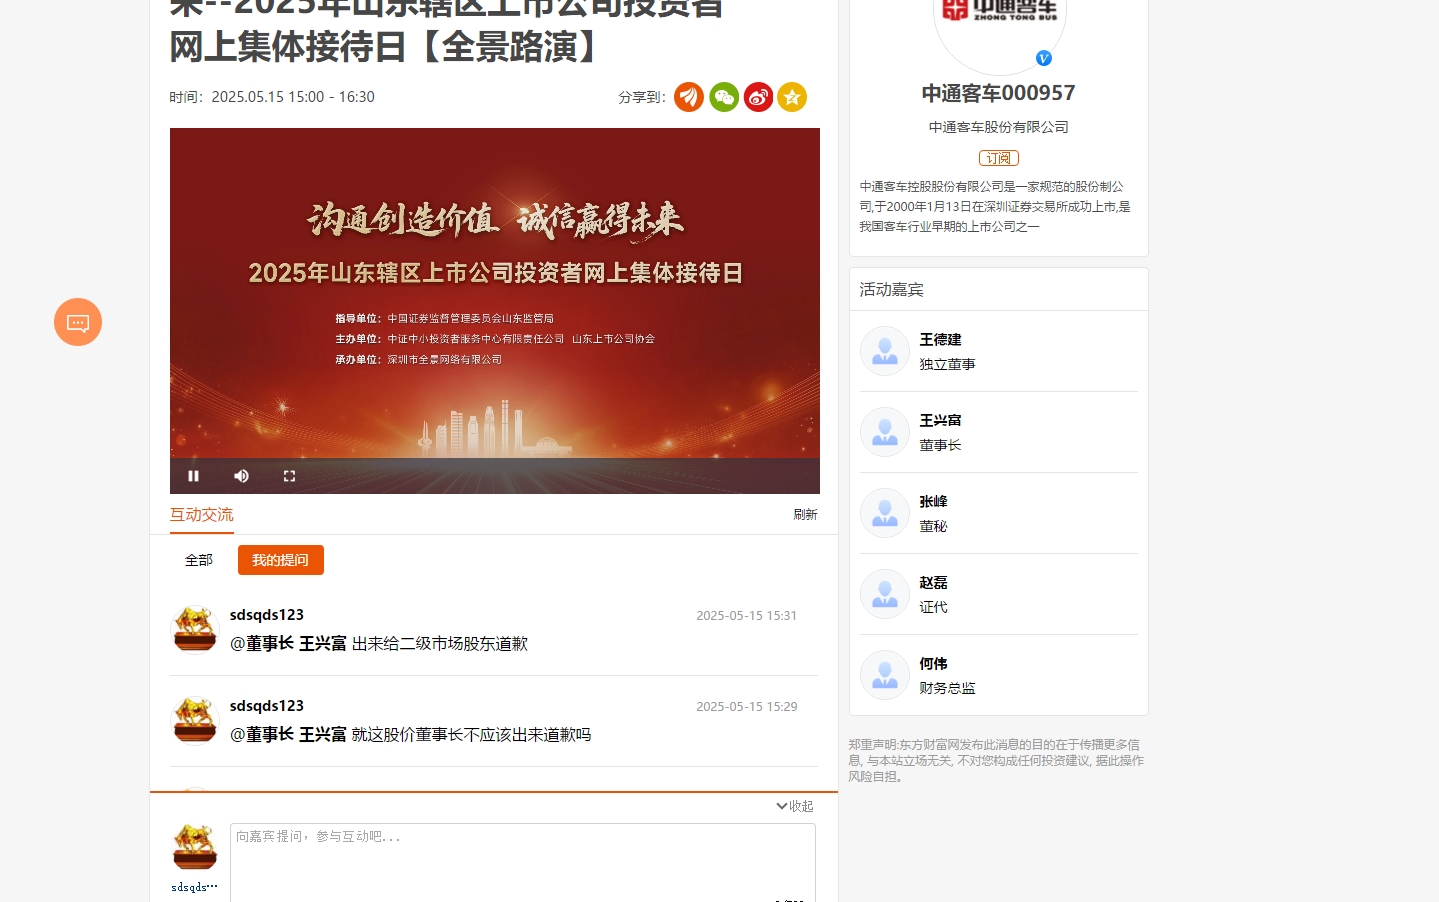Share to WeChat with green icon
The width and height of the screenshot is (1439, 902).
click(724, 97)
